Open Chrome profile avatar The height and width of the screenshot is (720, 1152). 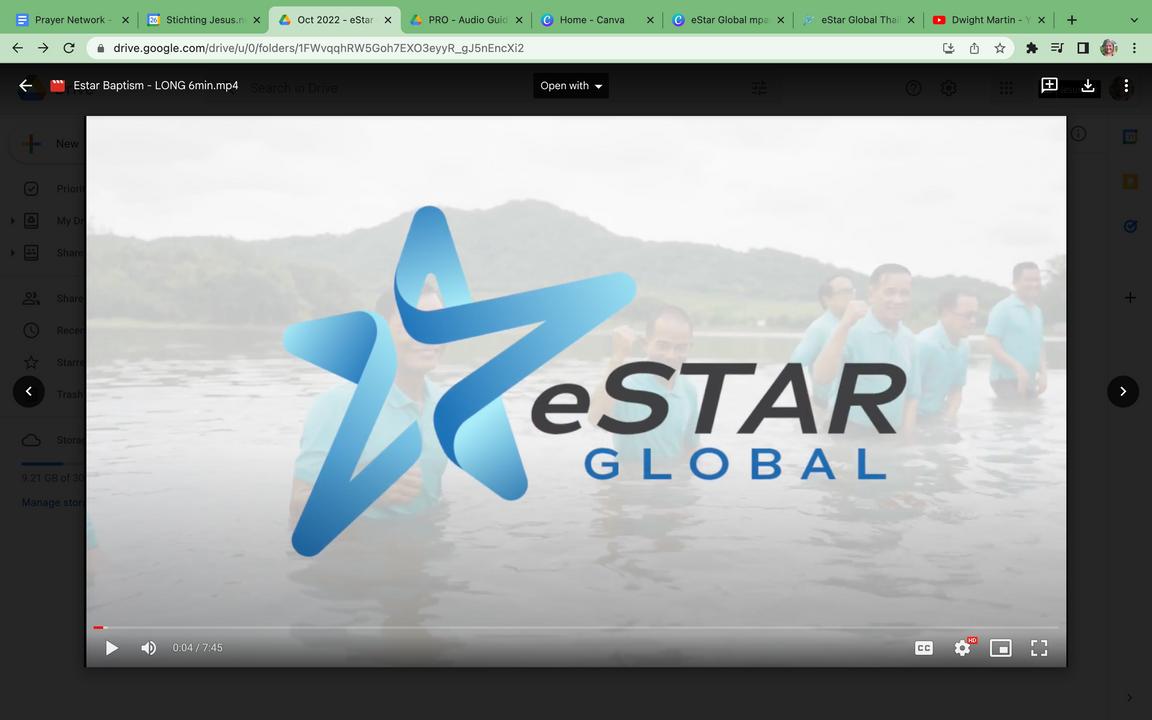(x=1109, y=48)
